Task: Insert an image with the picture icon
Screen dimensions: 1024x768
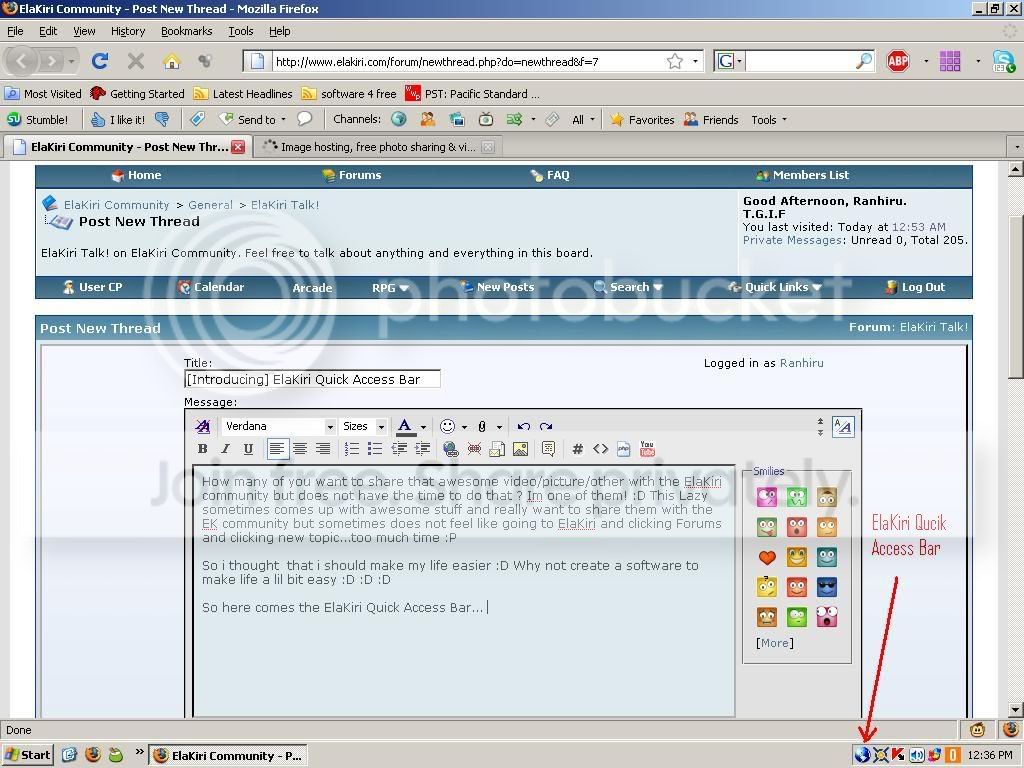Action: (x=520, y=449)
